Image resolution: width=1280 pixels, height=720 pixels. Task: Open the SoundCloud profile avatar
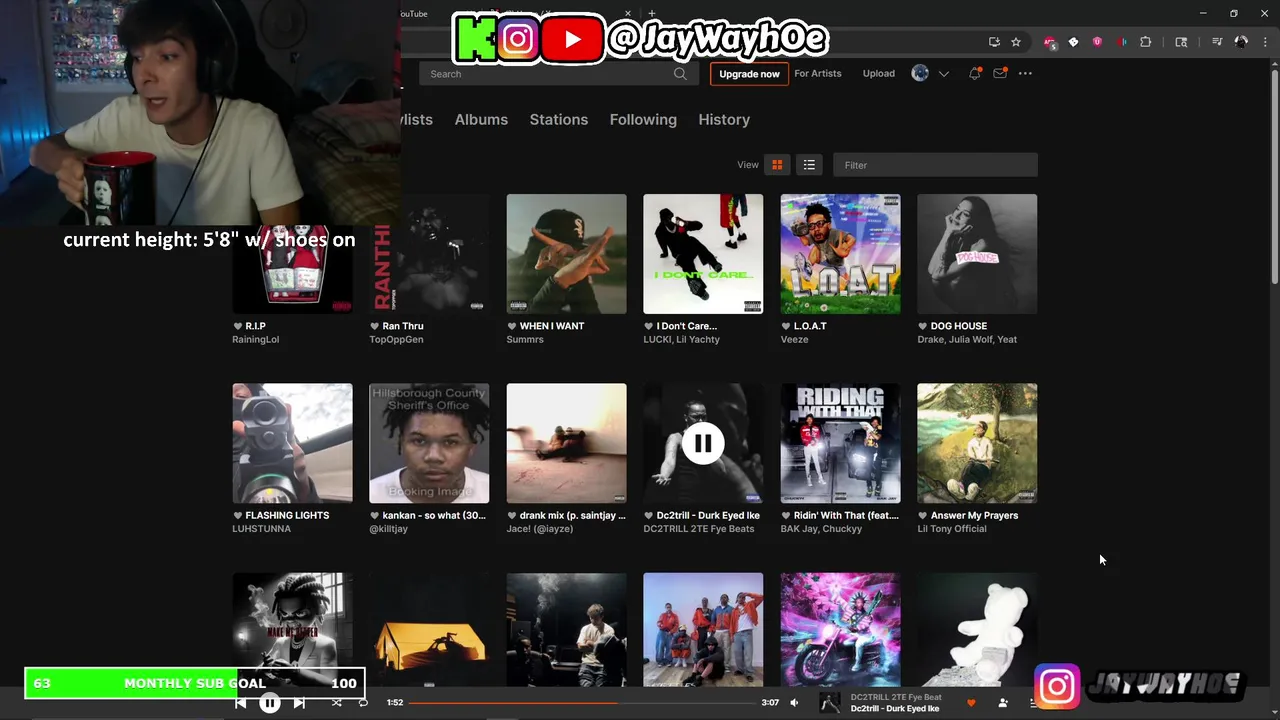click(920, 73)
